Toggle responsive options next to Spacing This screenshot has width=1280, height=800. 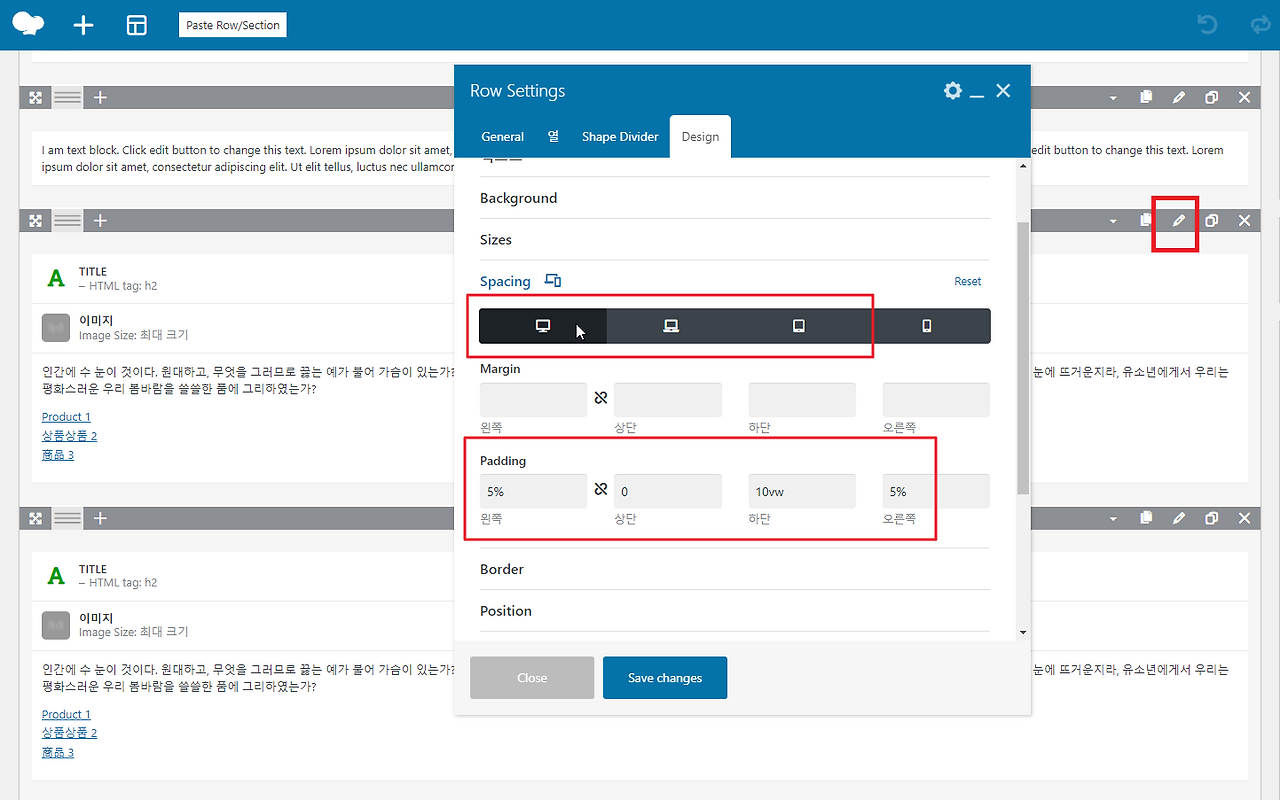coord(553,281)
